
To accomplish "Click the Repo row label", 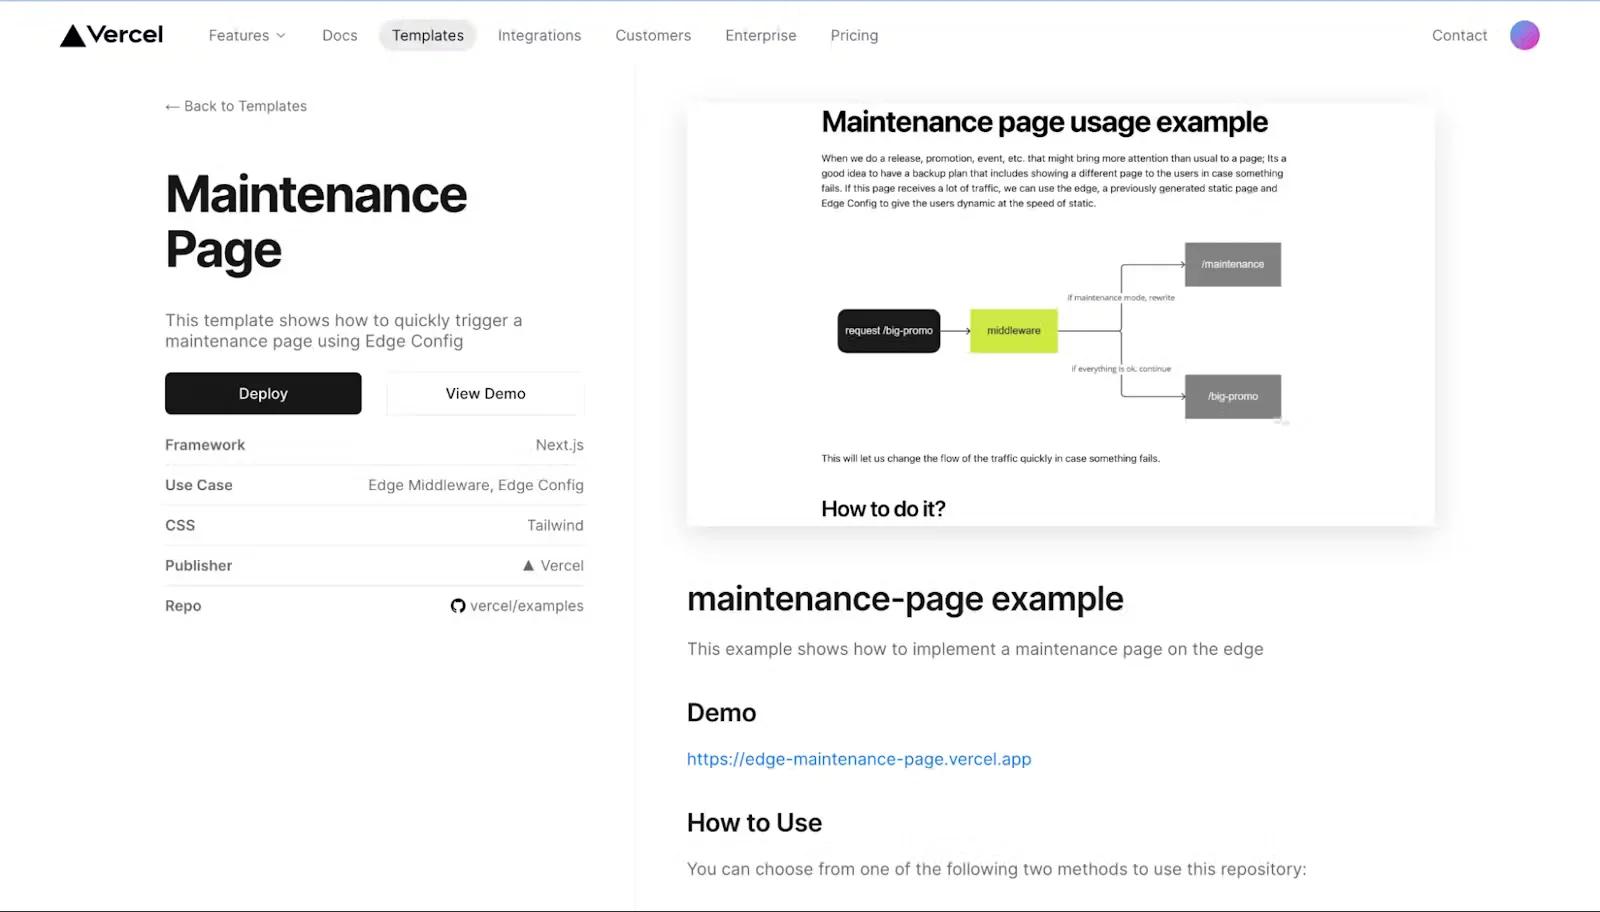I will [x=183, y=606].
